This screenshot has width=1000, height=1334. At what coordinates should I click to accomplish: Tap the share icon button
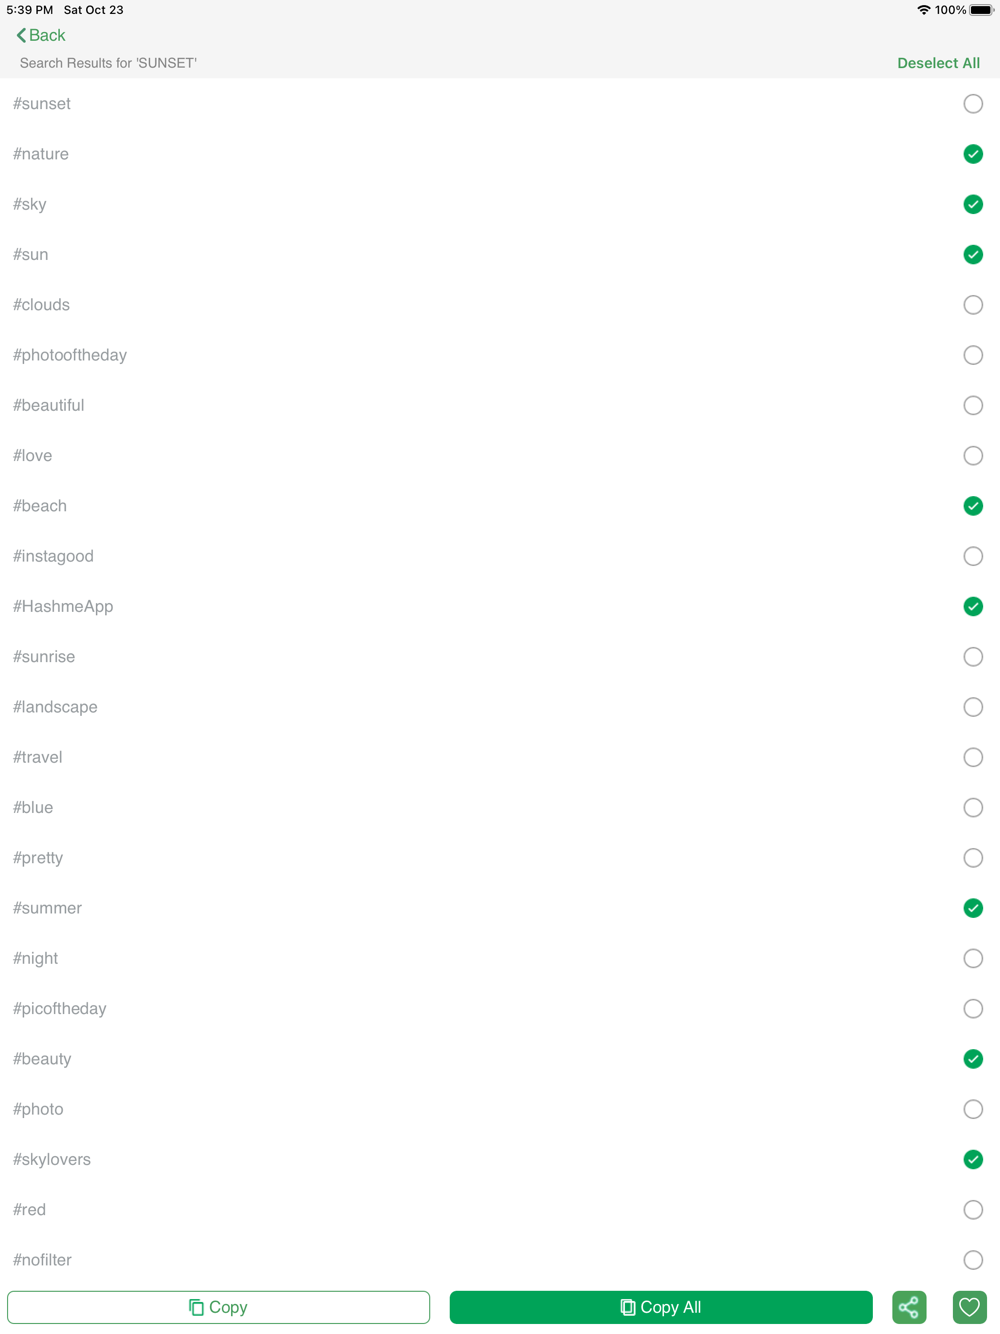coord(909,1307)
